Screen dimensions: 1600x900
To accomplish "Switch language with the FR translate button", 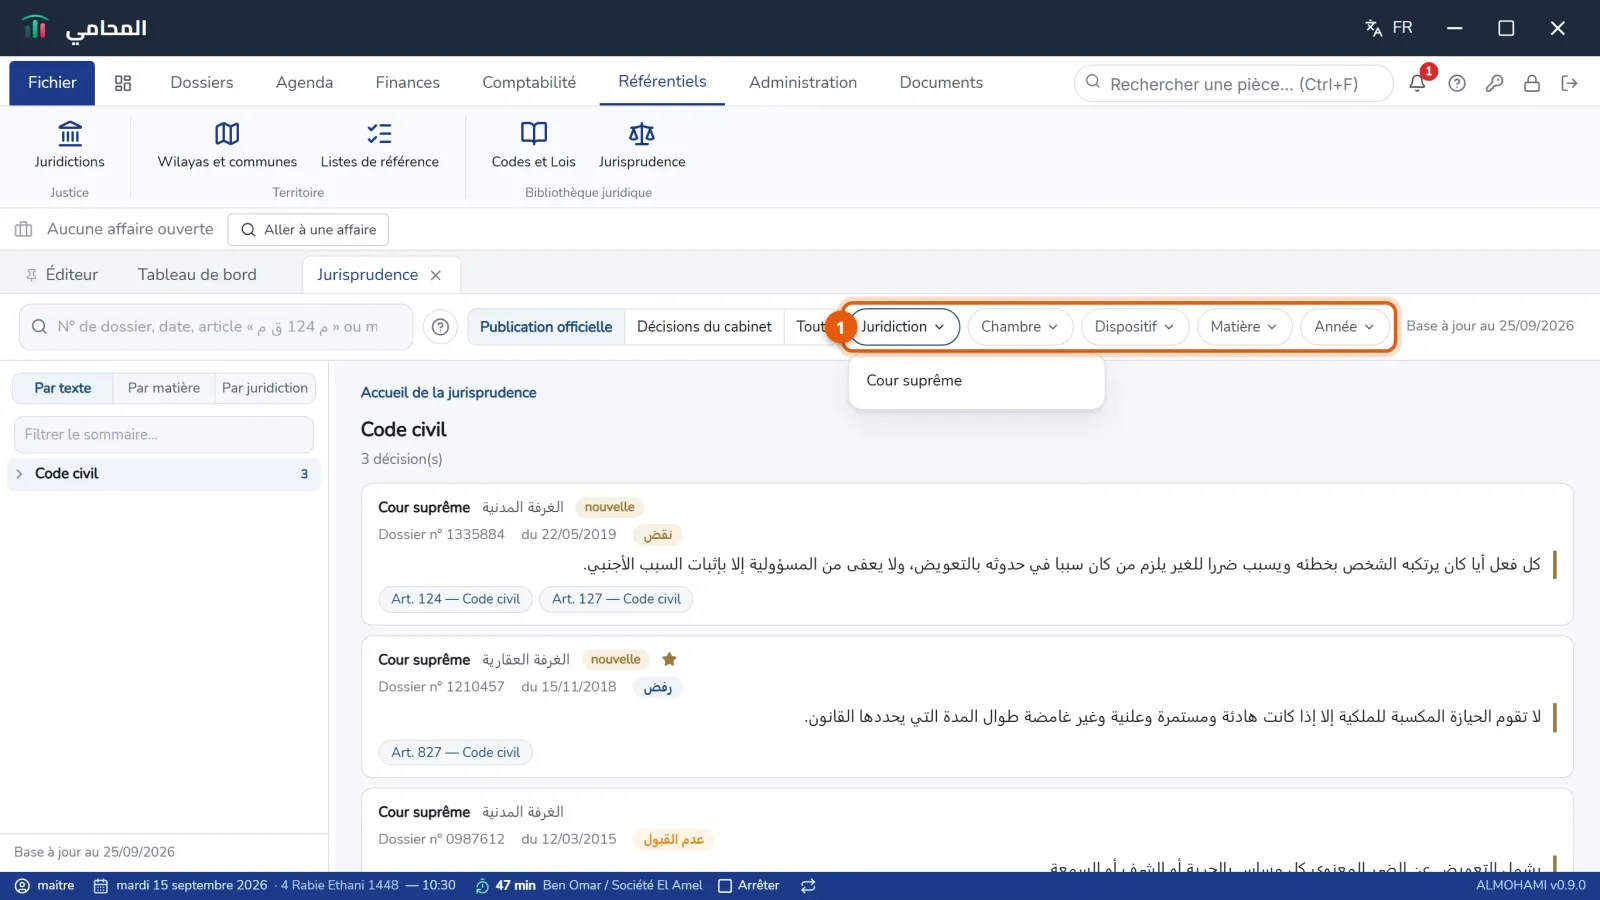I will click(x=1389, y=28).
